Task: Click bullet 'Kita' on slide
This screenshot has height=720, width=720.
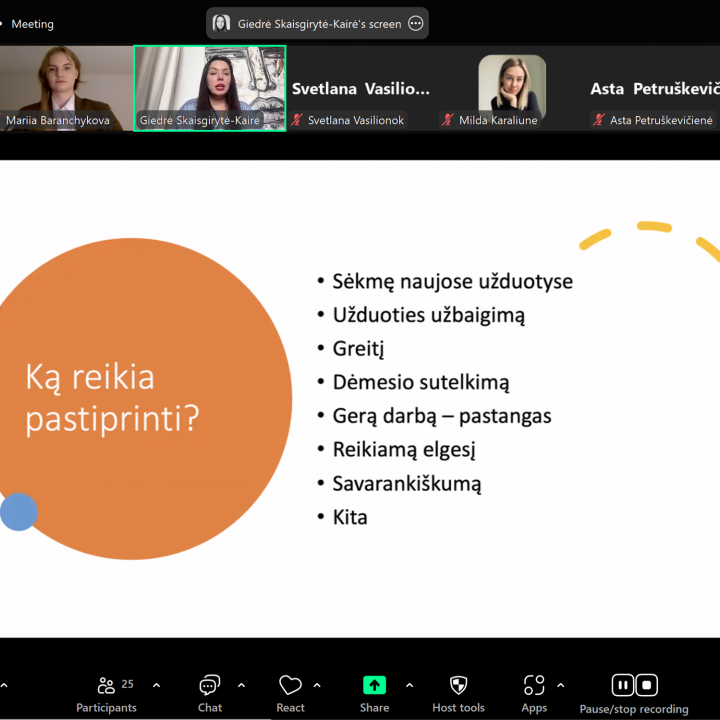Action: (350, 518)
